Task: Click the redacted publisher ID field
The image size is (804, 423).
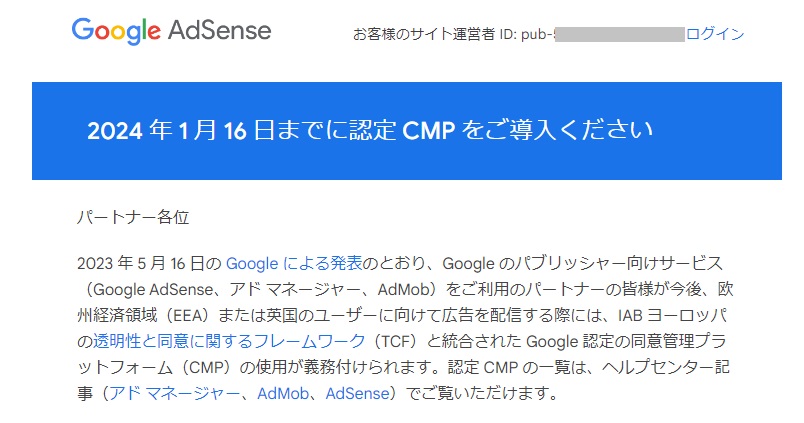Action: (620, 34)
